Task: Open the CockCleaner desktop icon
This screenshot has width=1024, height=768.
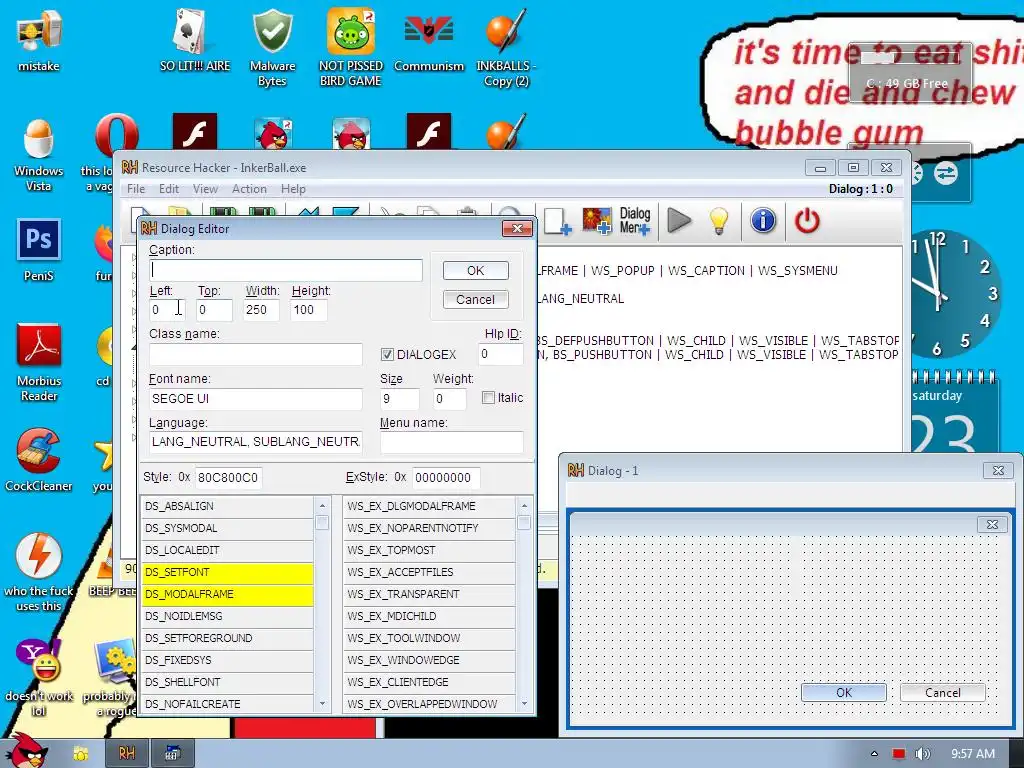Action: tap(39, 460)
